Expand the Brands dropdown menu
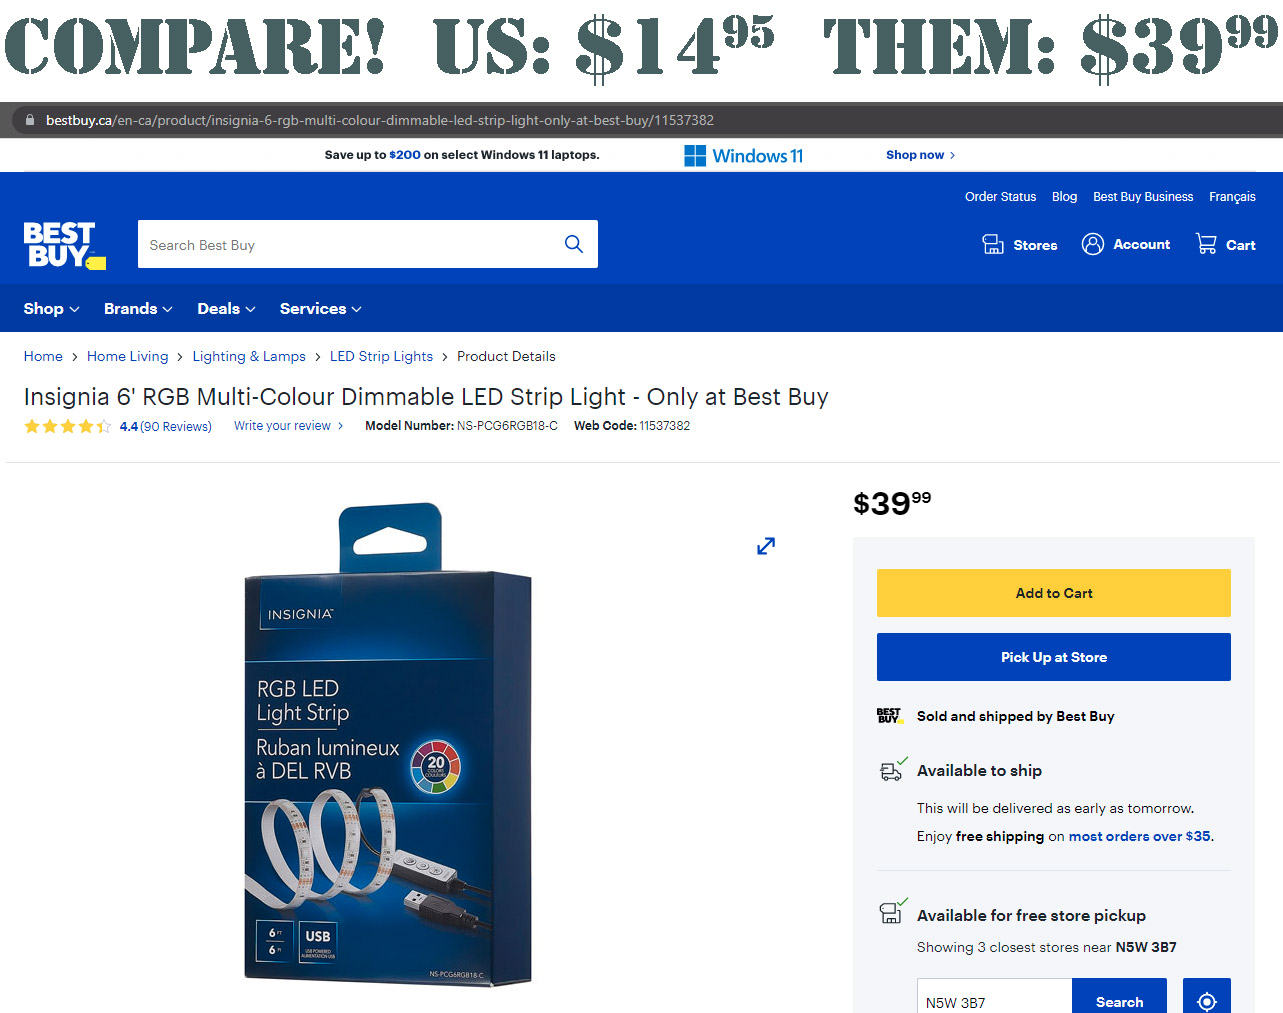This screenshot has width=1283, height=1013. (138, 309)
